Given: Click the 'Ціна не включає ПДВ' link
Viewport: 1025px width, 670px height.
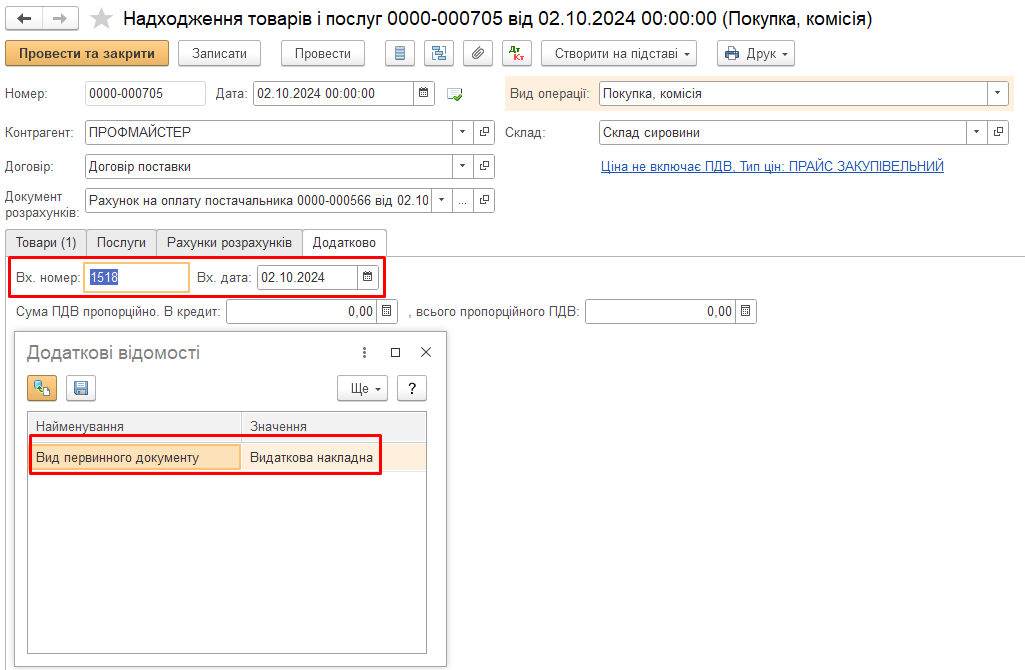Looking at the screenshot, I should (x=772, y=166).
